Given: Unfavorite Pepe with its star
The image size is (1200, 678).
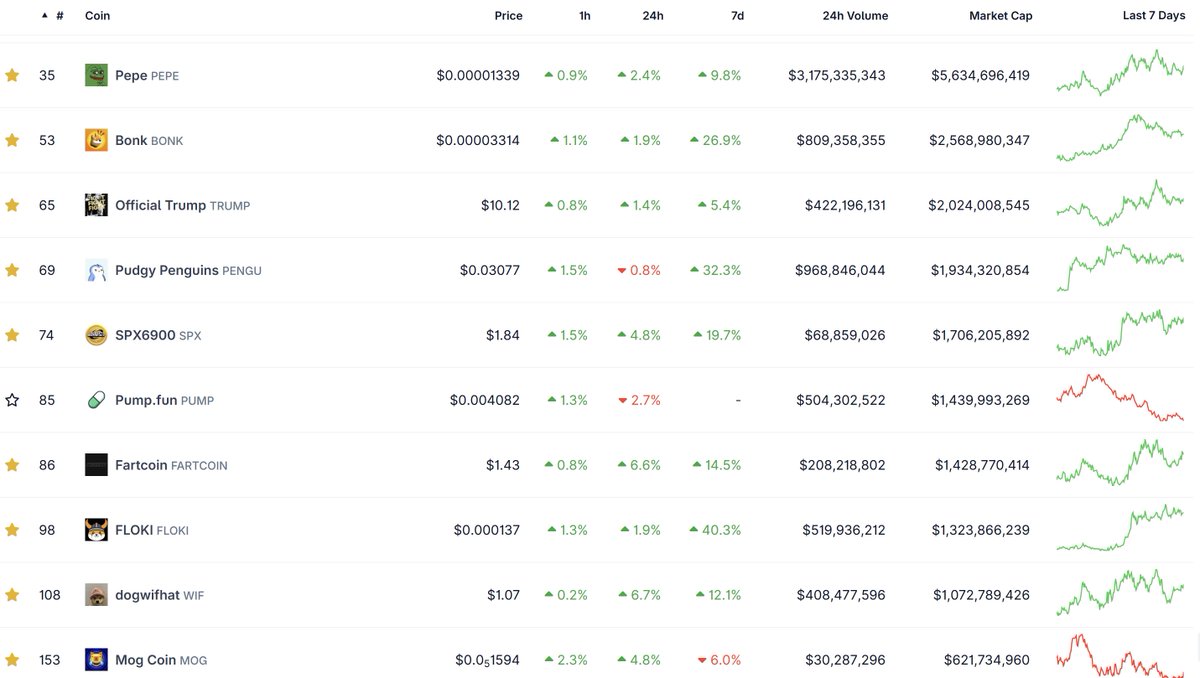Looking at the screenshot, I should point(12,75).
